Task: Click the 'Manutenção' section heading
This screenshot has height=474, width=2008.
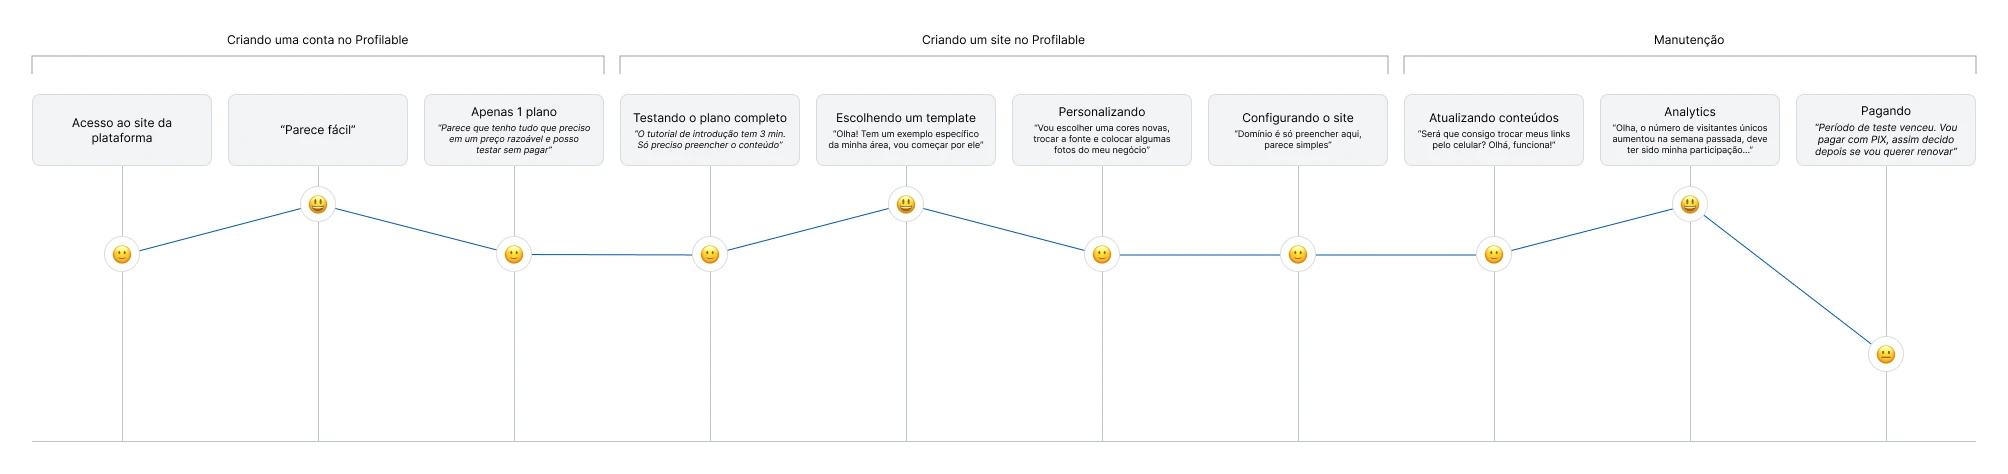Action: (1689, 40)
